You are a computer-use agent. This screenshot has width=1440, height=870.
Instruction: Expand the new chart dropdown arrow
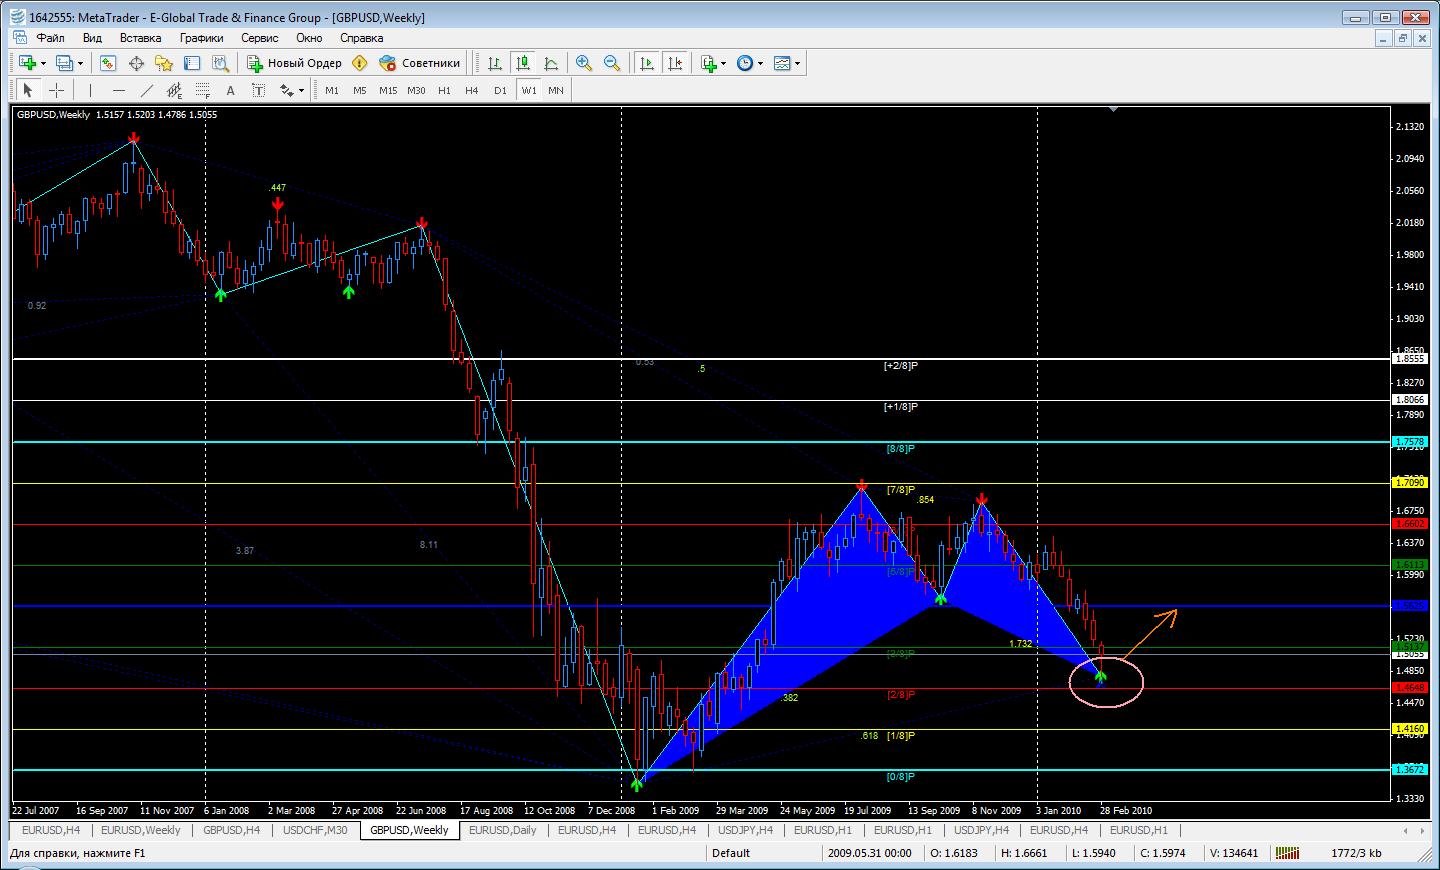point(43,63)
